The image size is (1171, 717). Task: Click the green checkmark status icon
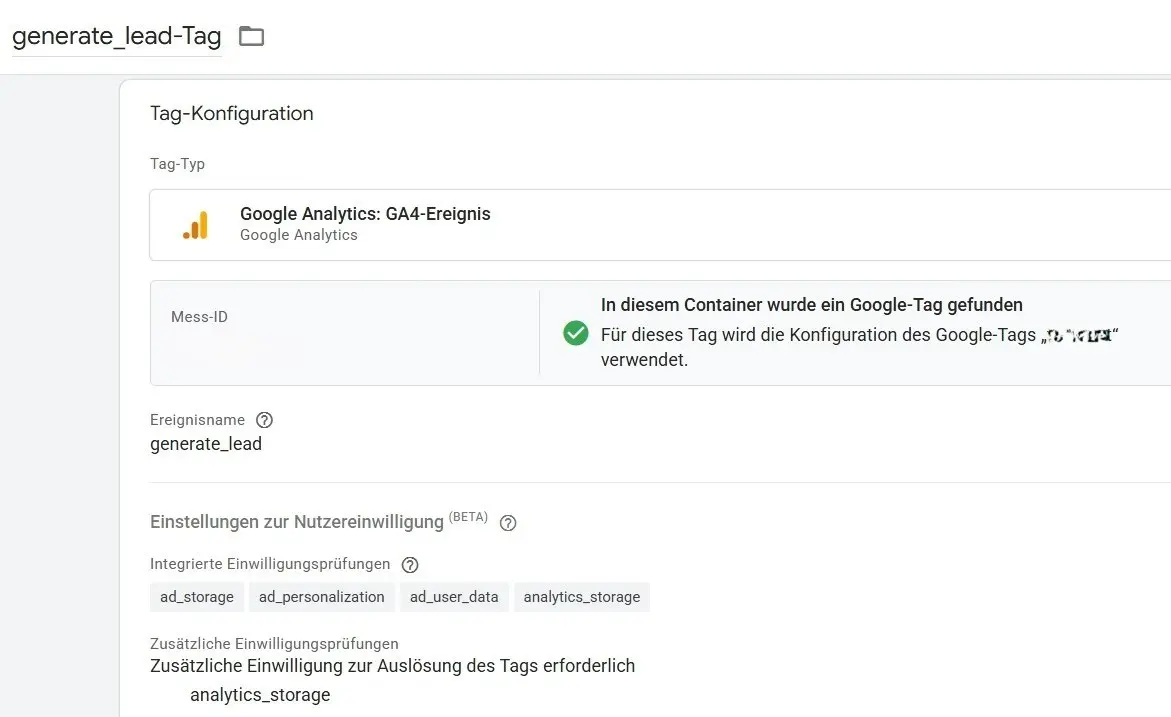click(575, 333)
